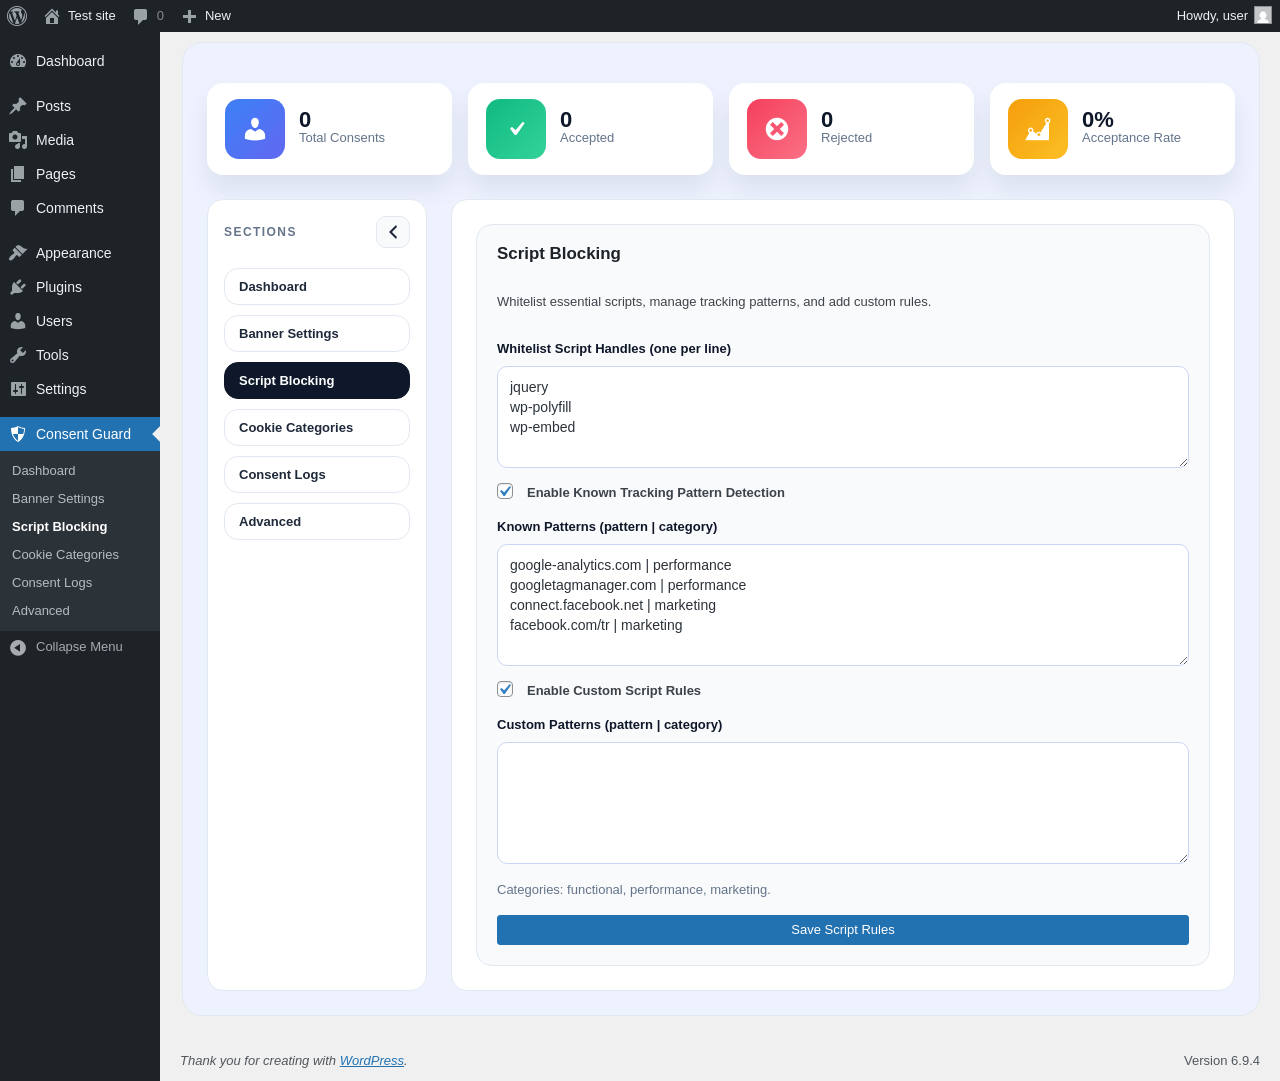Uncheck Enable Custom Script Rules
This screenshot has height=1081, width=1280.
point(505,689)
